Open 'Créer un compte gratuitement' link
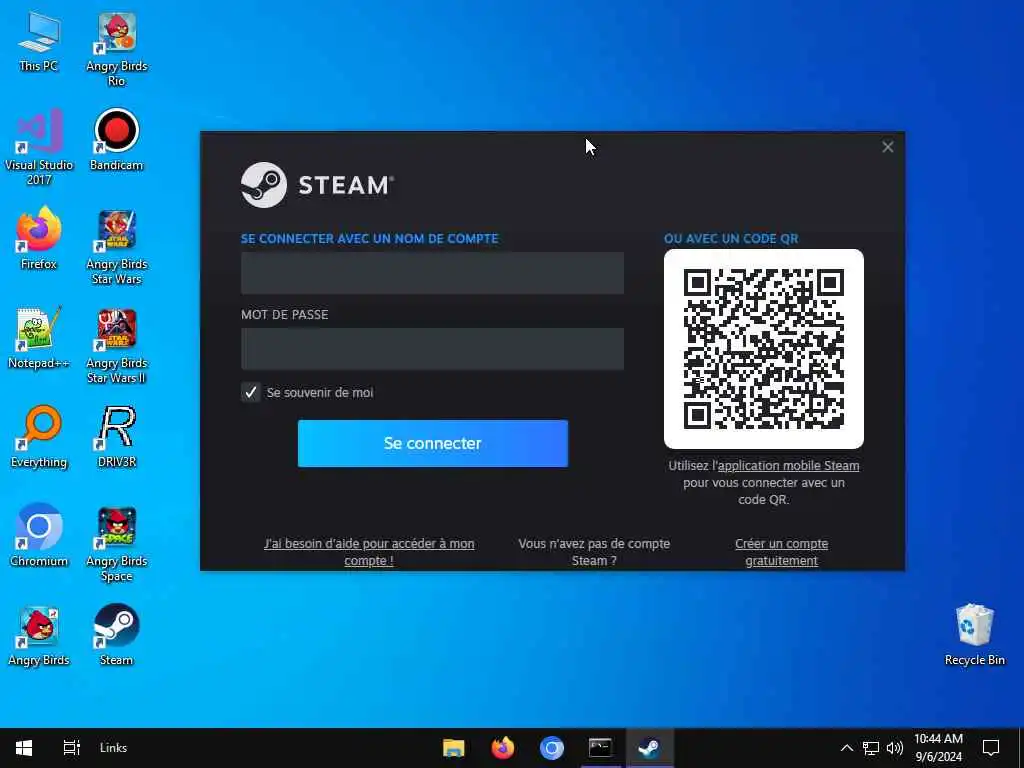 coord(781,552)
